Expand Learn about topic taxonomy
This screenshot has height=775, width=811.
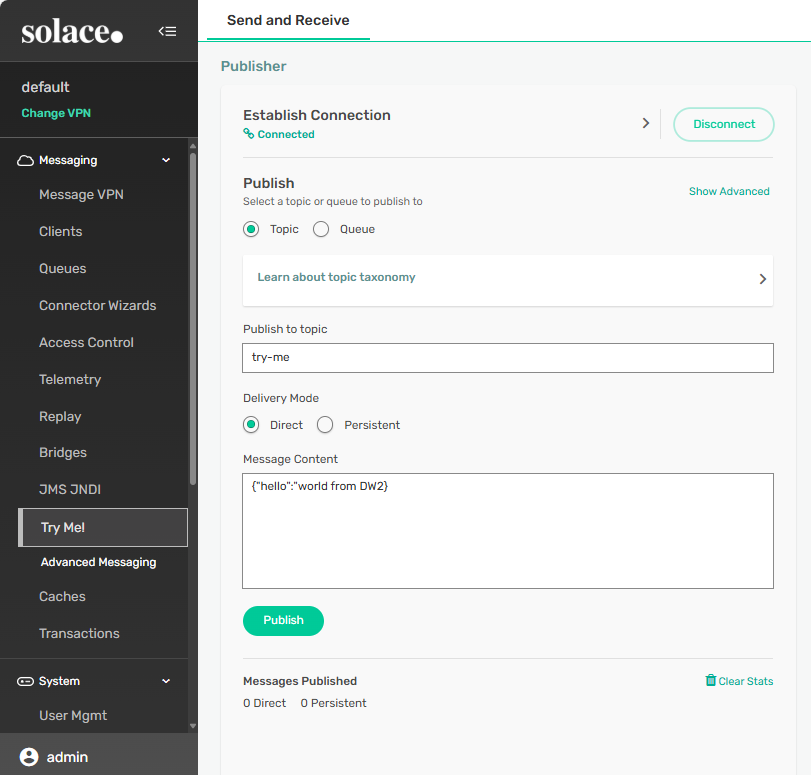click(762, 279)
